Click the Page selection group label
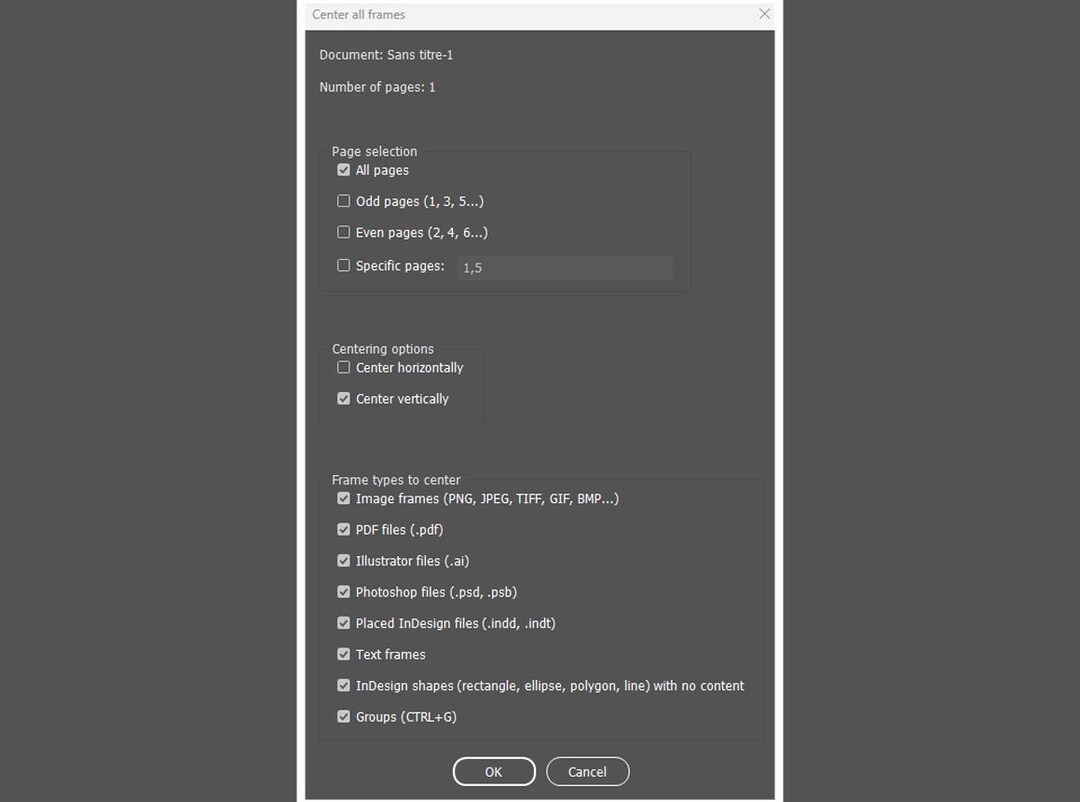This screenshot has height=802, width=1080. point(375,152)
